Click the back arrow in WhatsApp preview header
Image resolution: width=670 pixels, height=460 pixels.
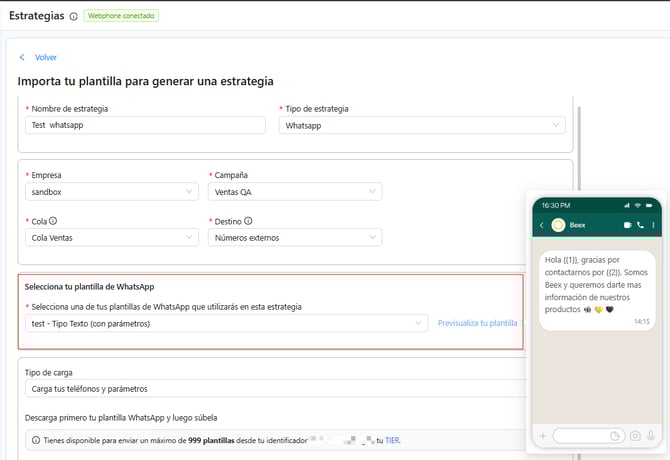542,226
